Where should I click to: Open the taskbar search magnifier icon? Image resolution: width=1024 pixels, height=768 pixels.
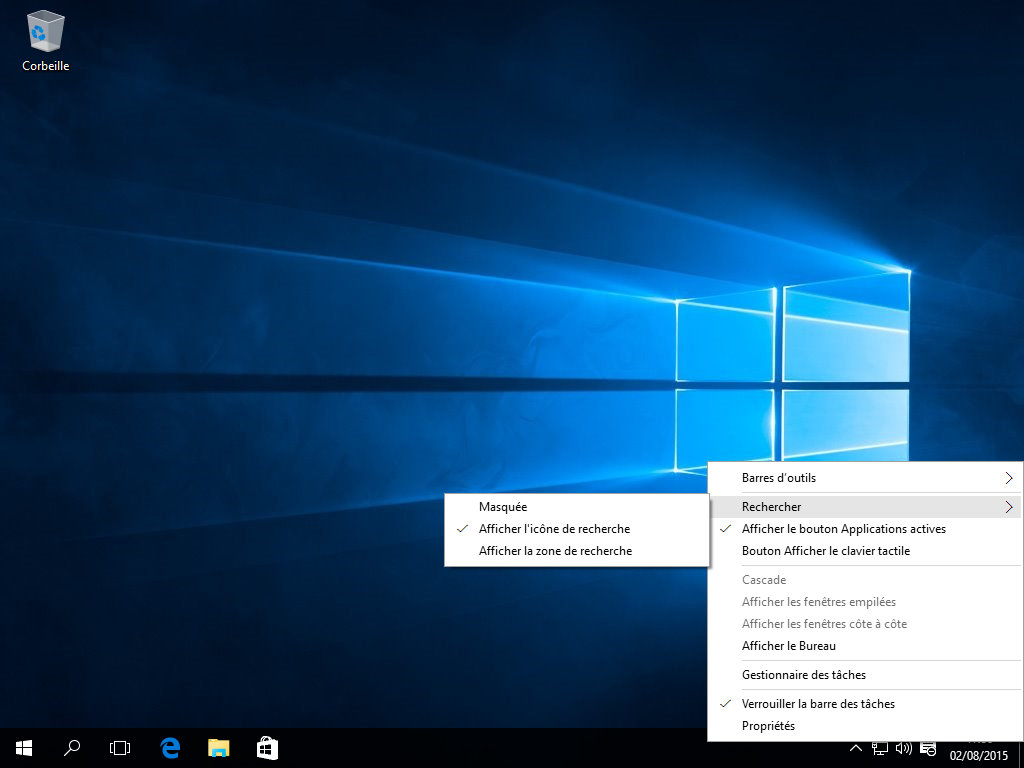pos(72,747)
